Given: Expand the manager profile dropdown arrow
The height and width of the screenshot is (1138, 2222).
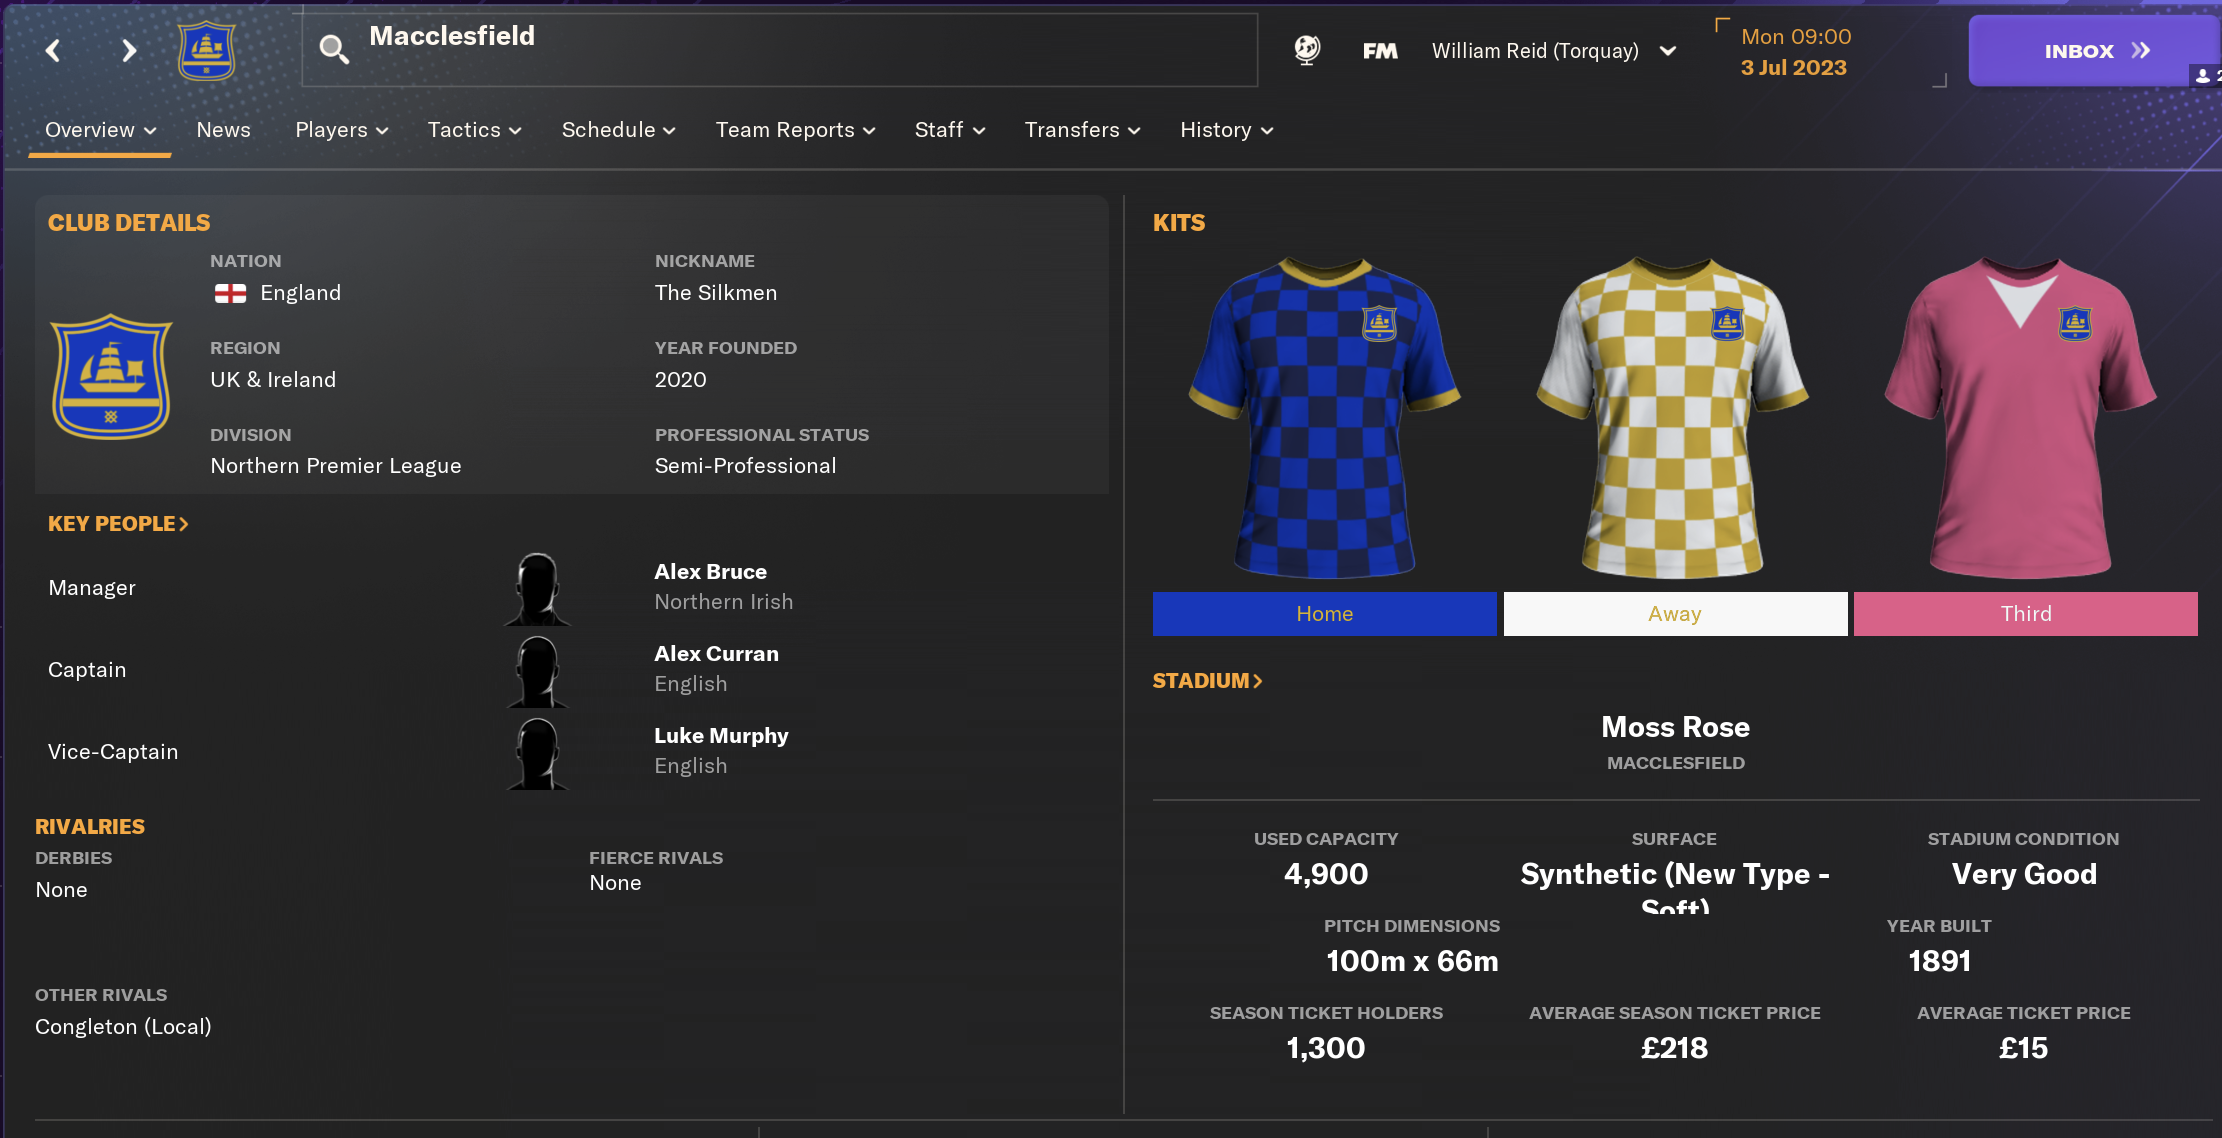Looking at the screenshot, I should tap(1668, 51).
